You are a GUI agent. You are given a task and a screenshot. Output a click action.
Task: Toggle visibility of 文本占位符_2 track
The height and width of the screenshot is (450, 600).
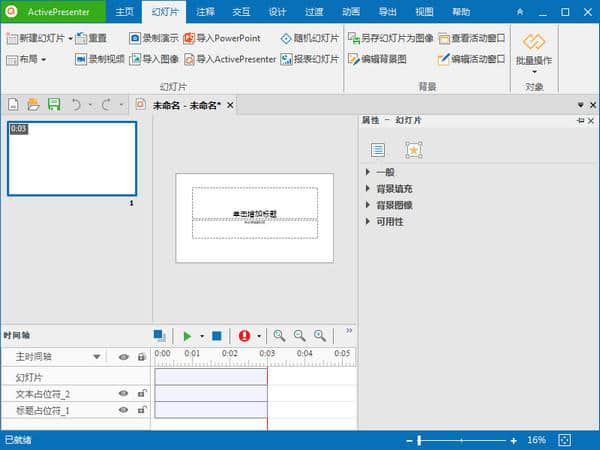tap(124, 394)
